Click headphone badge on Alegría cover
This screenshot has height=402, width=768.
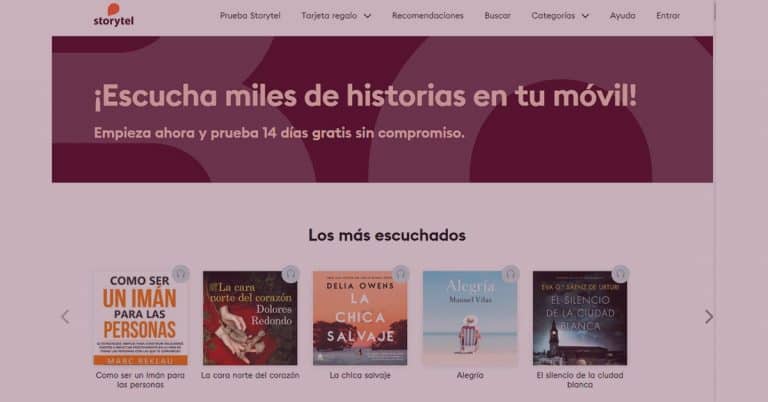coord(510,274)
